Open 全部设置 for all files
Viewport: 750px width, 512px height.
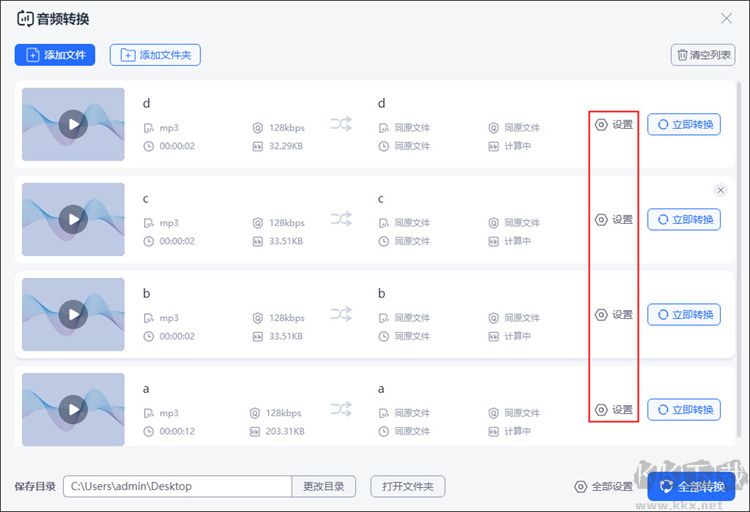click(604, 487)
